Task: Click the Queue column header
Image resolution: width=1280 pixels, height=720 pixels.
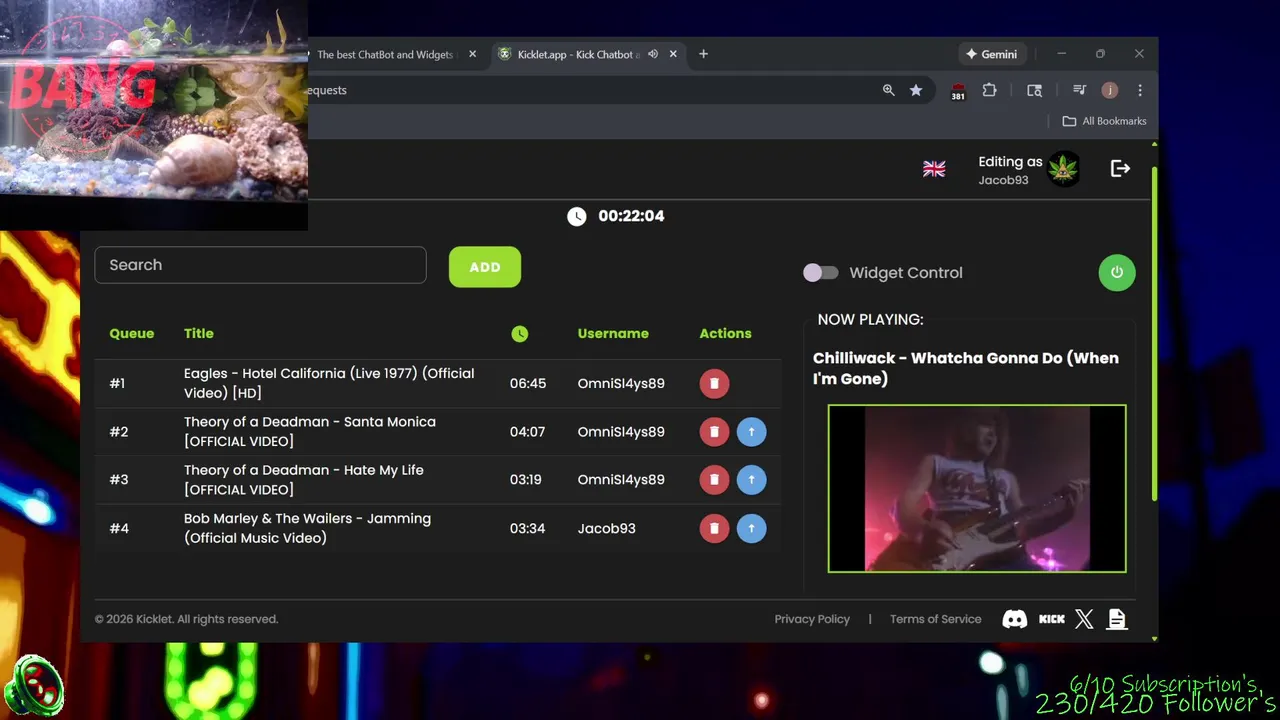Action: 132,334
